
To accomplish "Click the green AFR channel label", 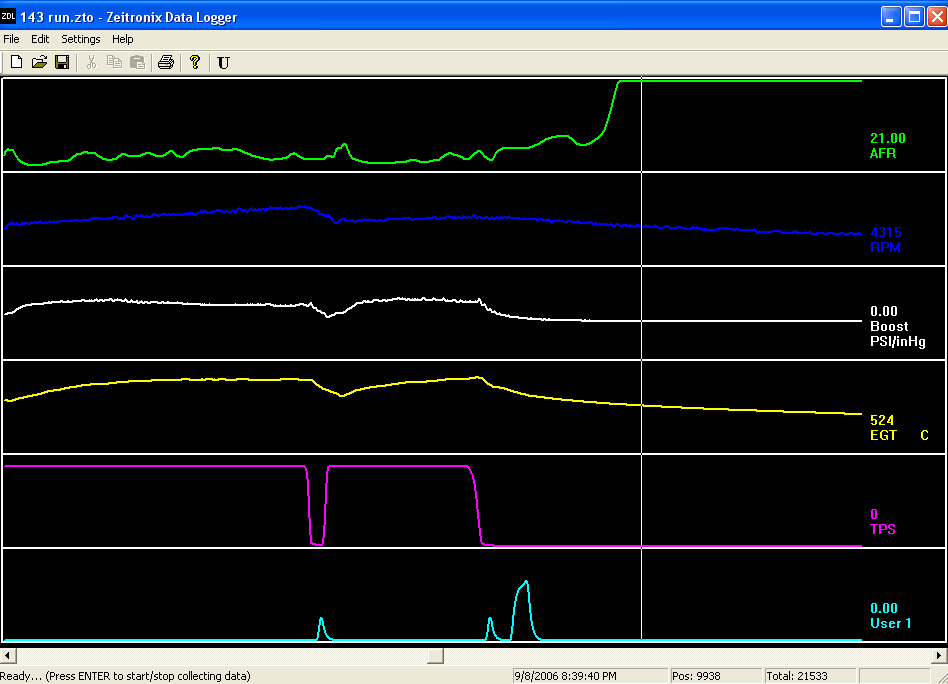I will 883,154.
